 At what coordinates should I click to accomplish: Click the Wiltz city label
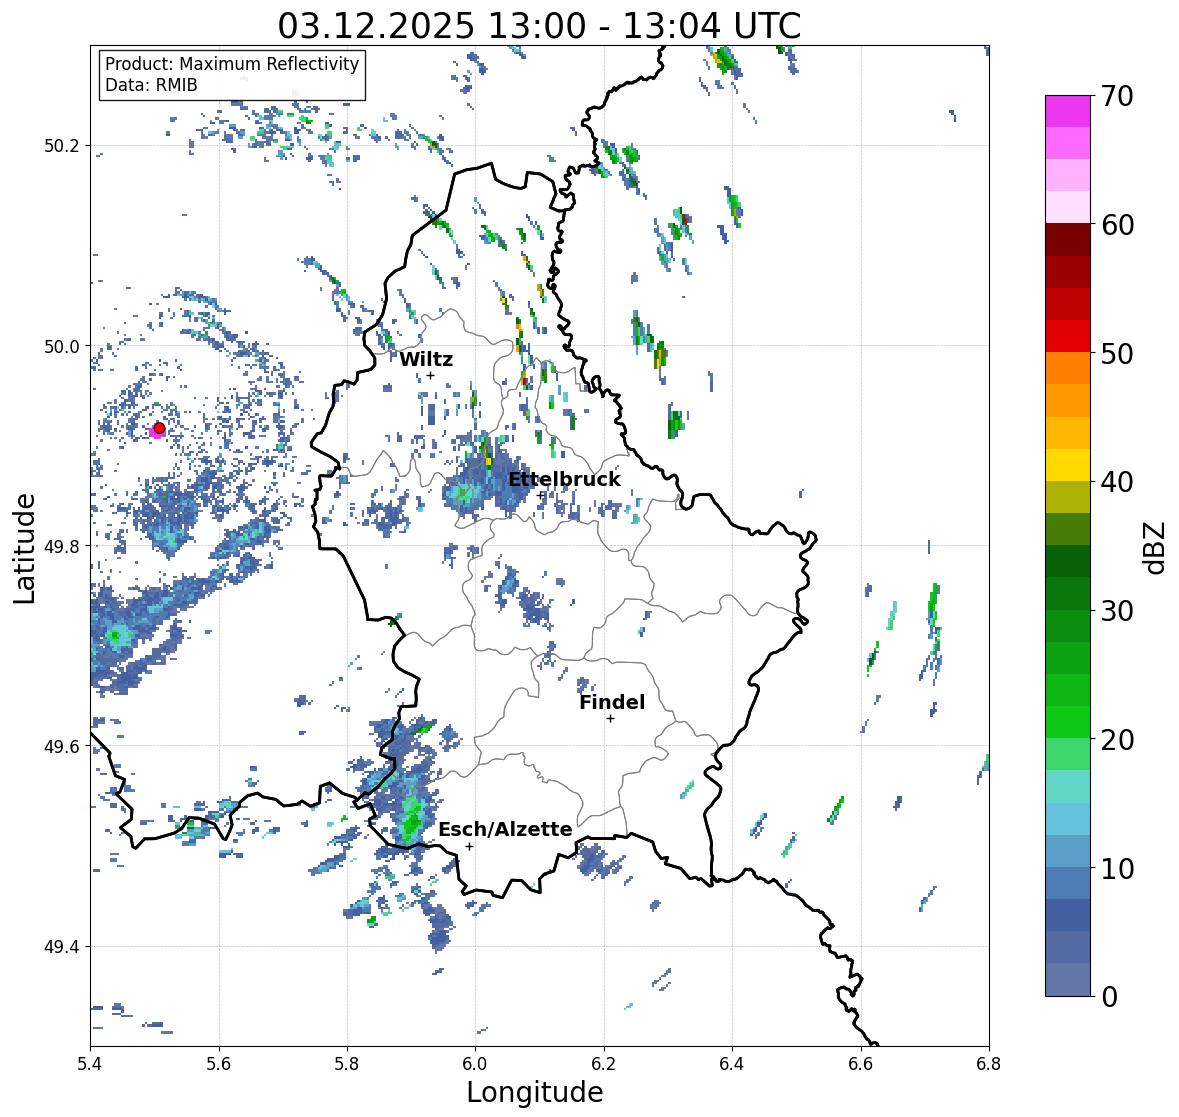(426, 359)
